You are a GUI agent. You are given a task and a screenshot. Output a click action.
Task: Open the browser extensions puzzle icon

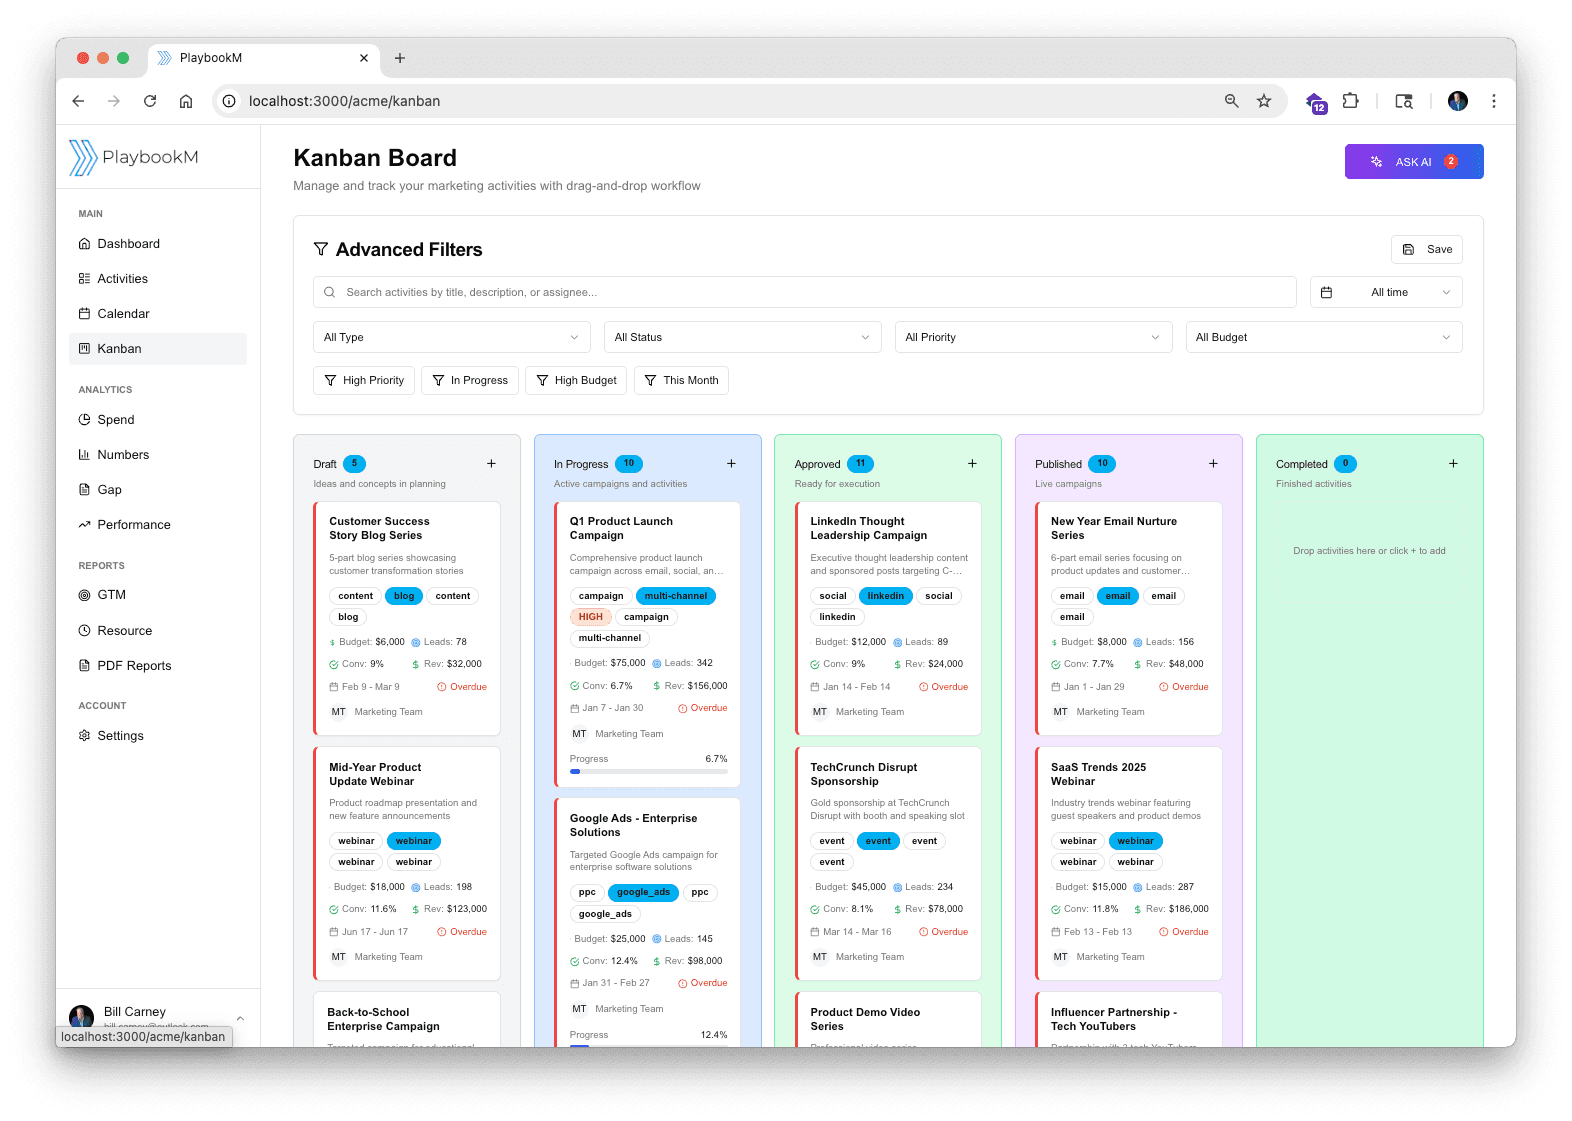(1351, 101)
